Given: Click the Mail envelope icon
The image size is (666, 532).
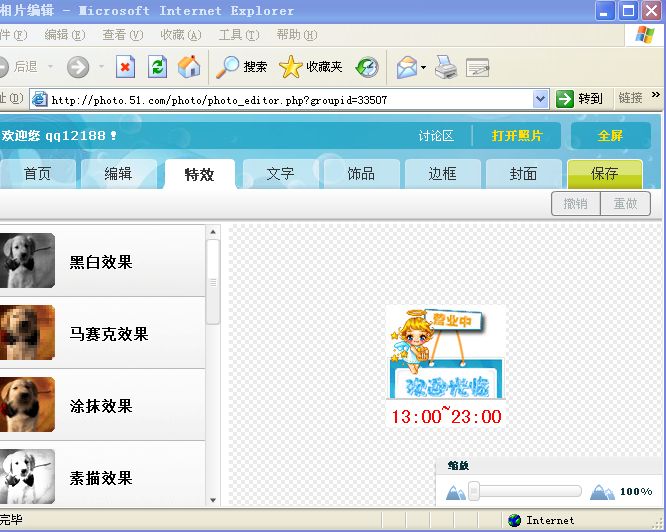Looking at the screenshot, I should [x=407, y=67].
